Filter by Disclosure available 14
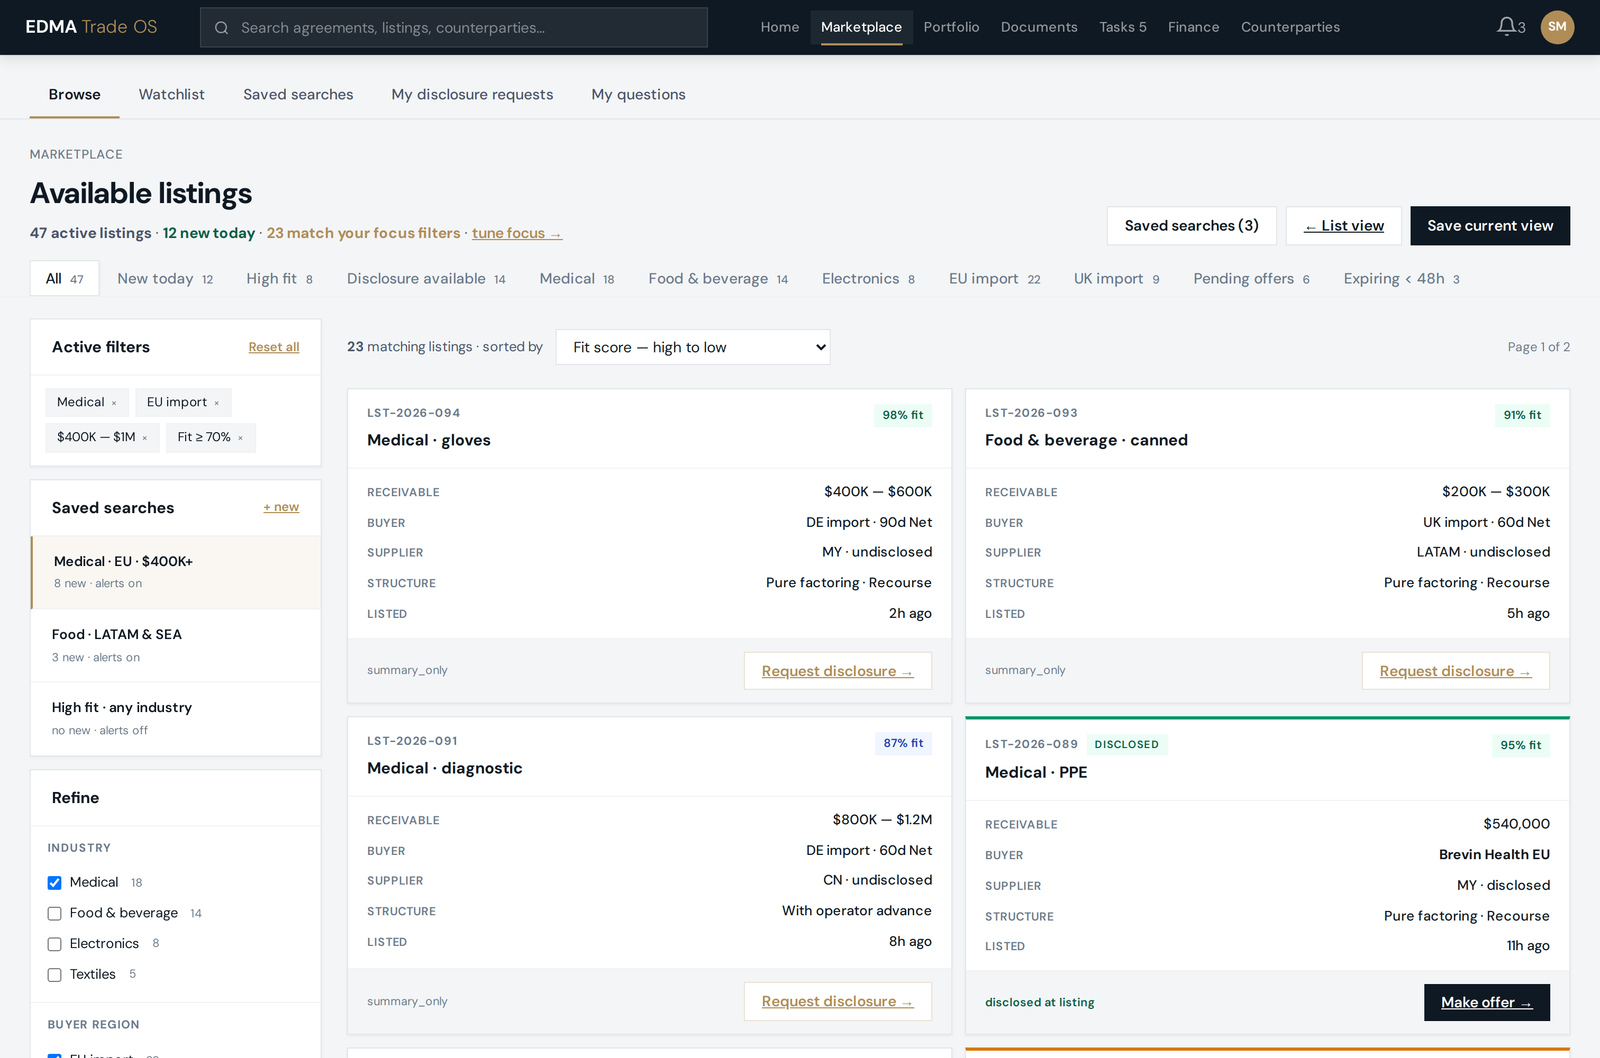 [x=426, y=279]
